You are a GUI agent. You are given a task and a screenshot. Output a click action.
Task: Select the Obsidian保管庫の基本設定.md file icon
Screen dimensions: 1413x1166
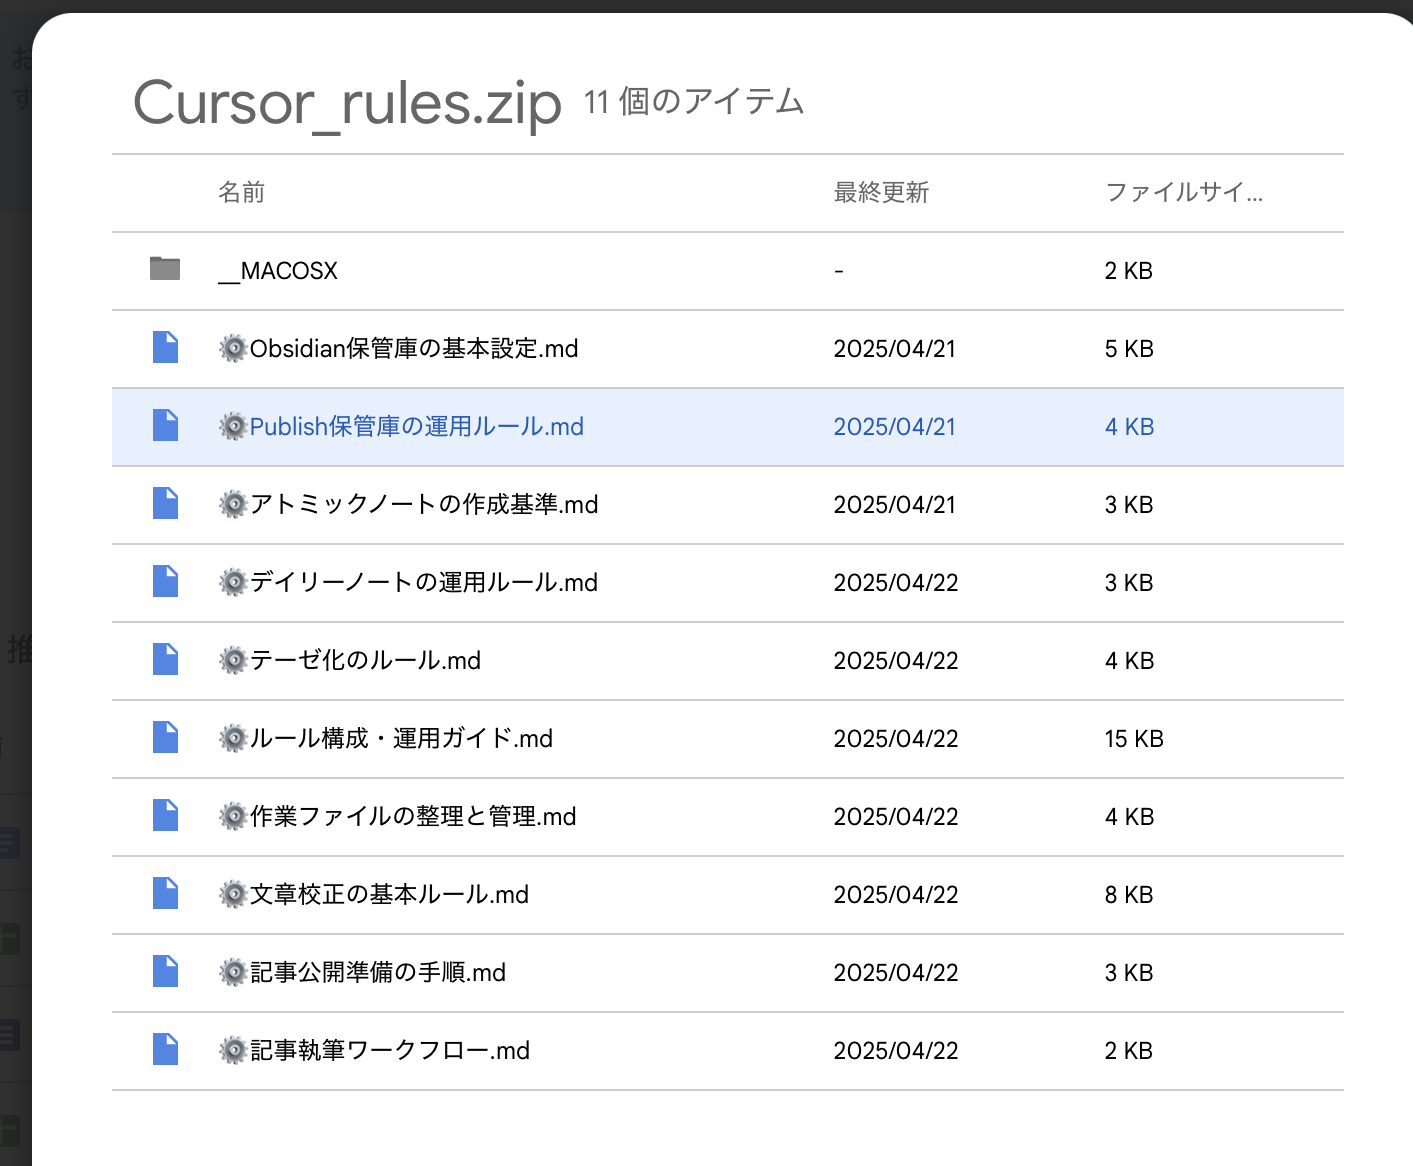(x=164, y=347)
